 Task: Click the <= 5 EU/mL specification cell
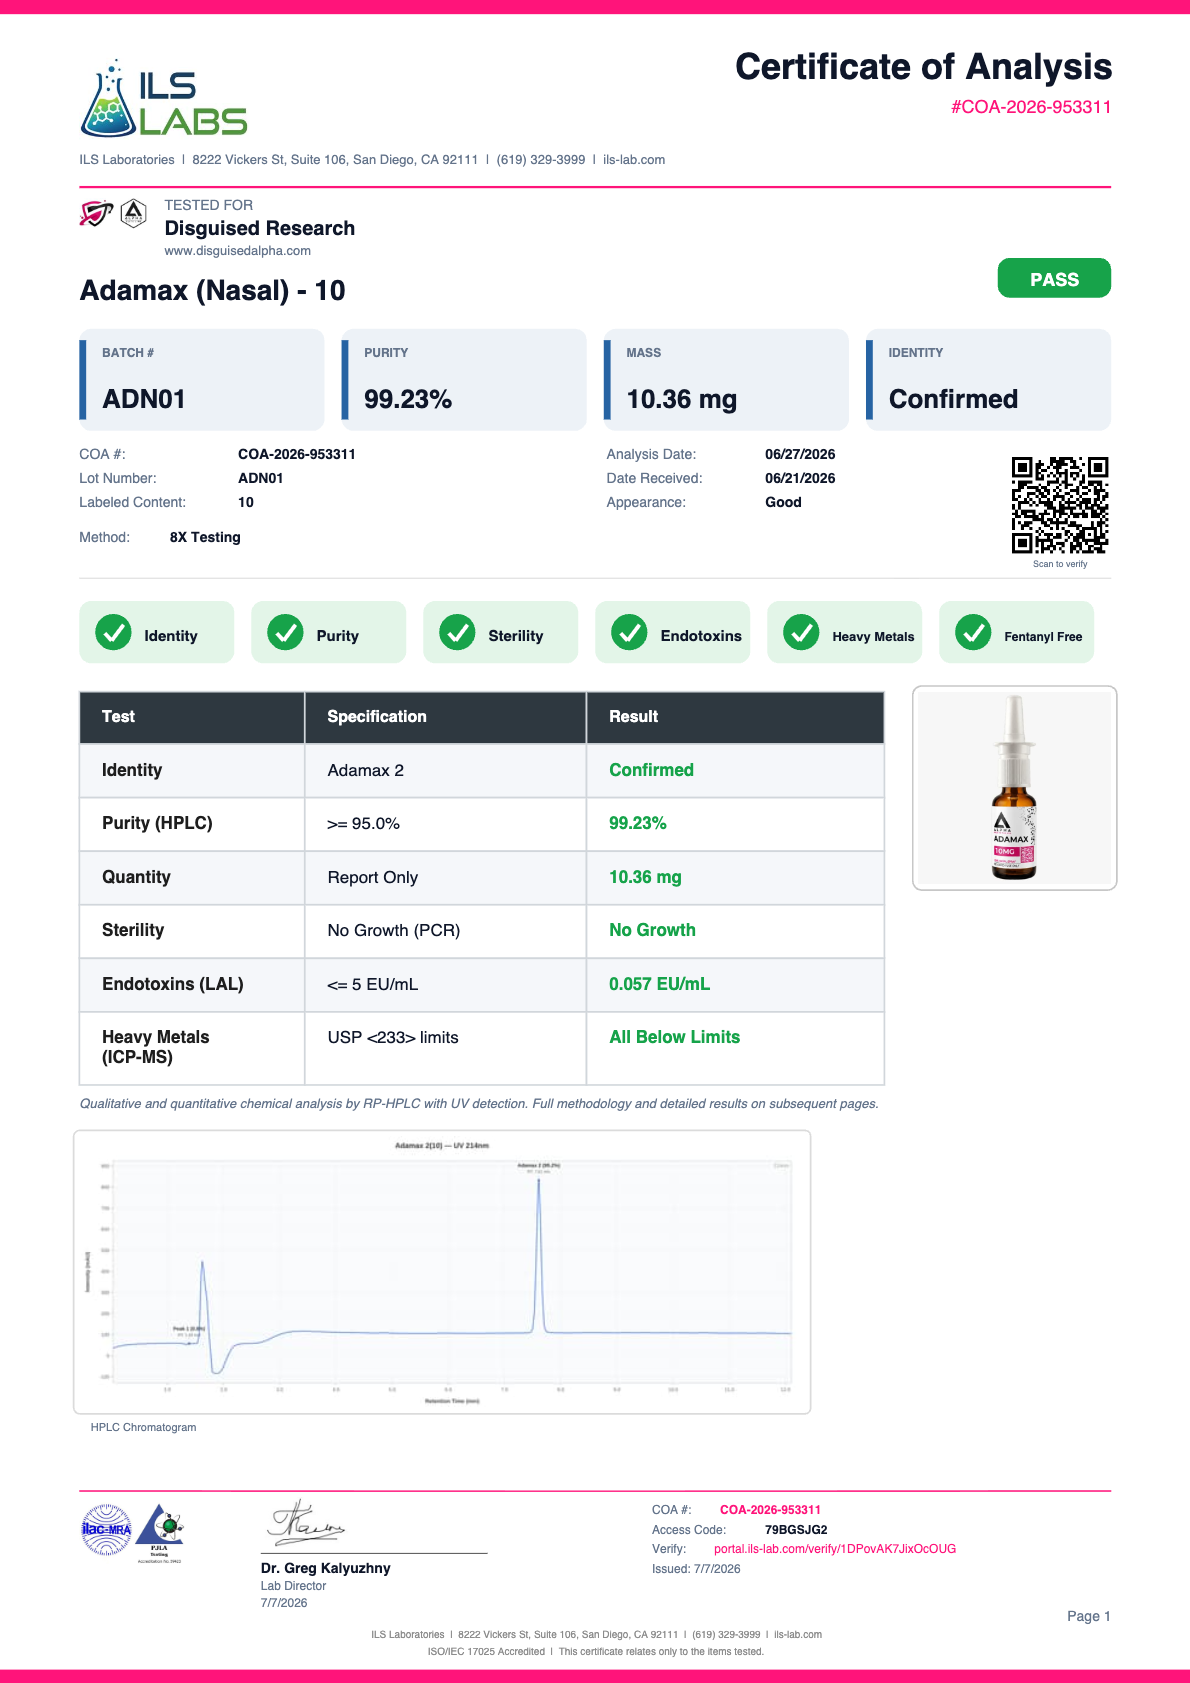(x=445, y=985)
